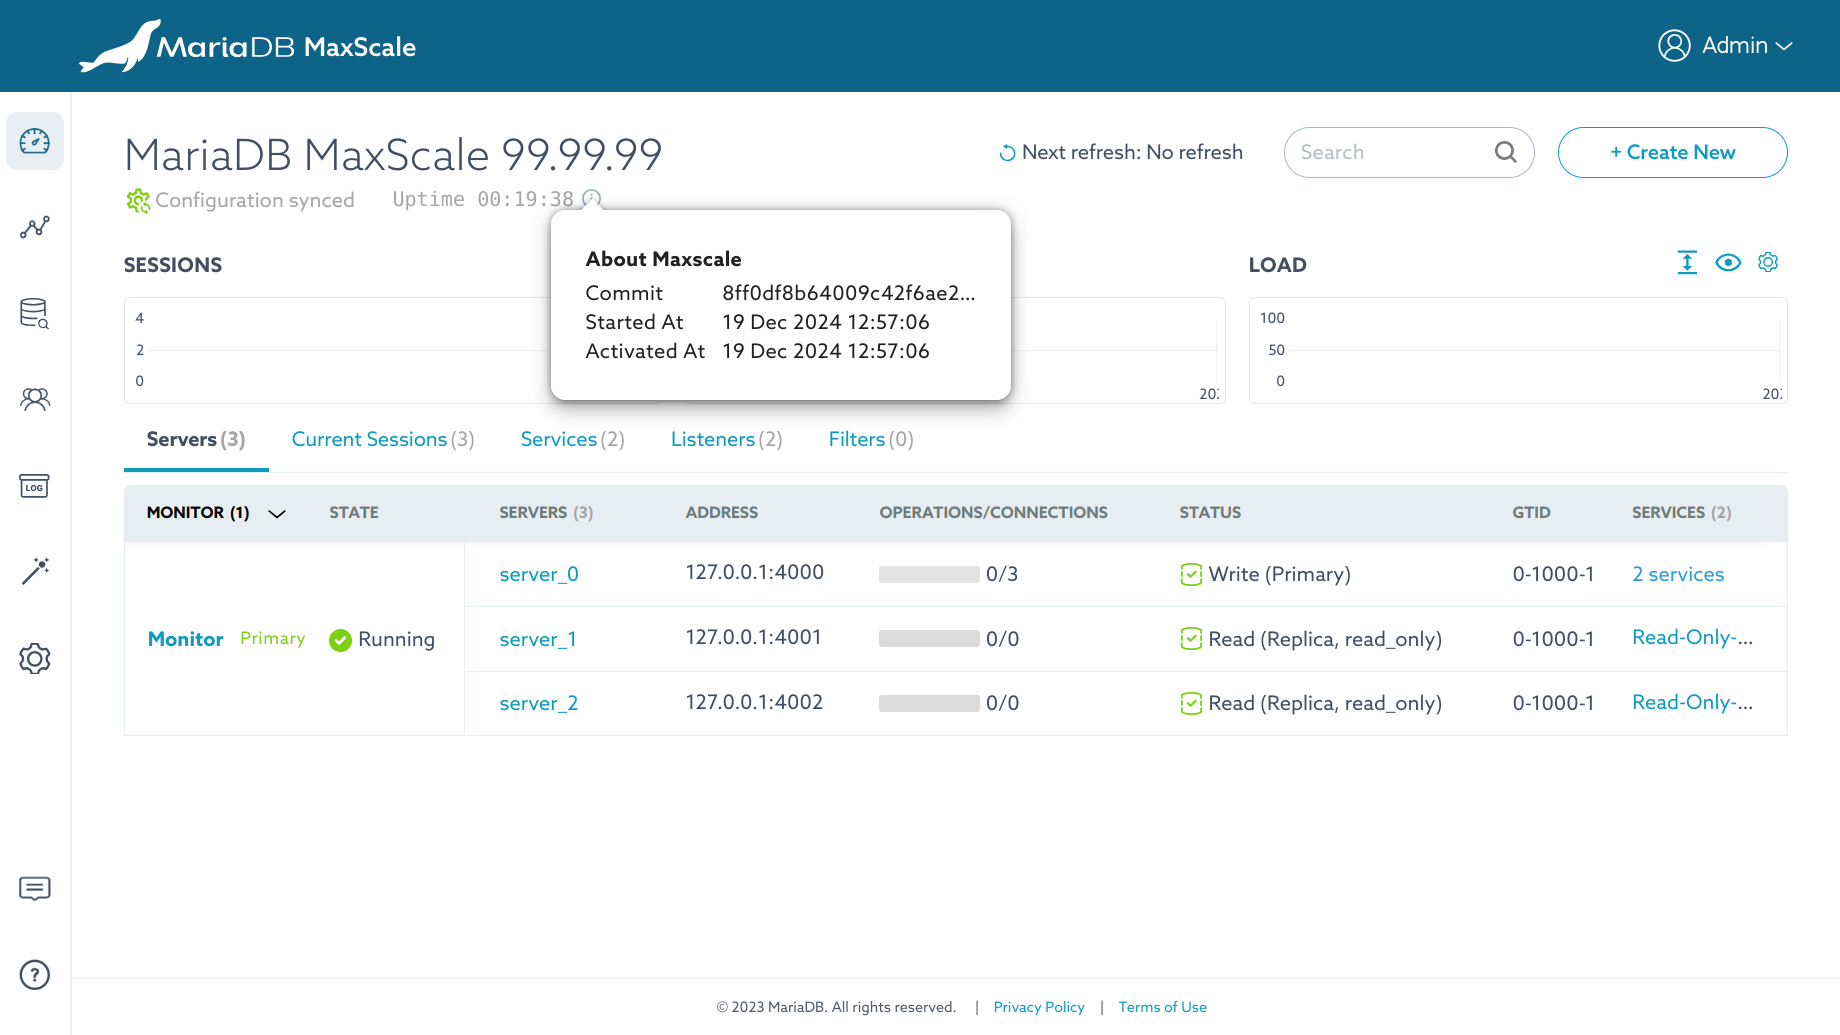Image resolution: width=1840 pixels, height=1035 pixels.
Task: Open the Users sidebar icon
Action: tap(35, 400)
